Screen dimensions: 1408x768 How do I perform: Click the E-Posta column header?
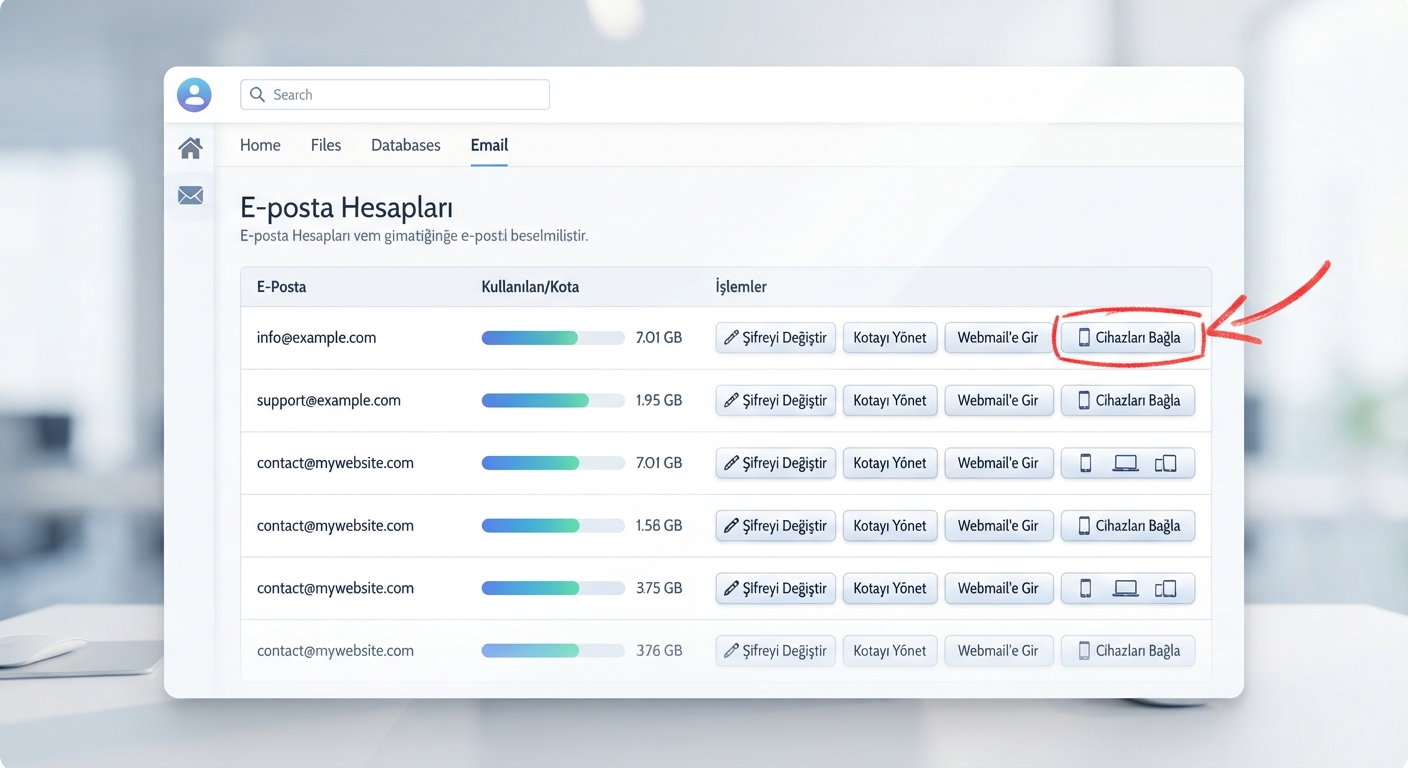[281, 287]
